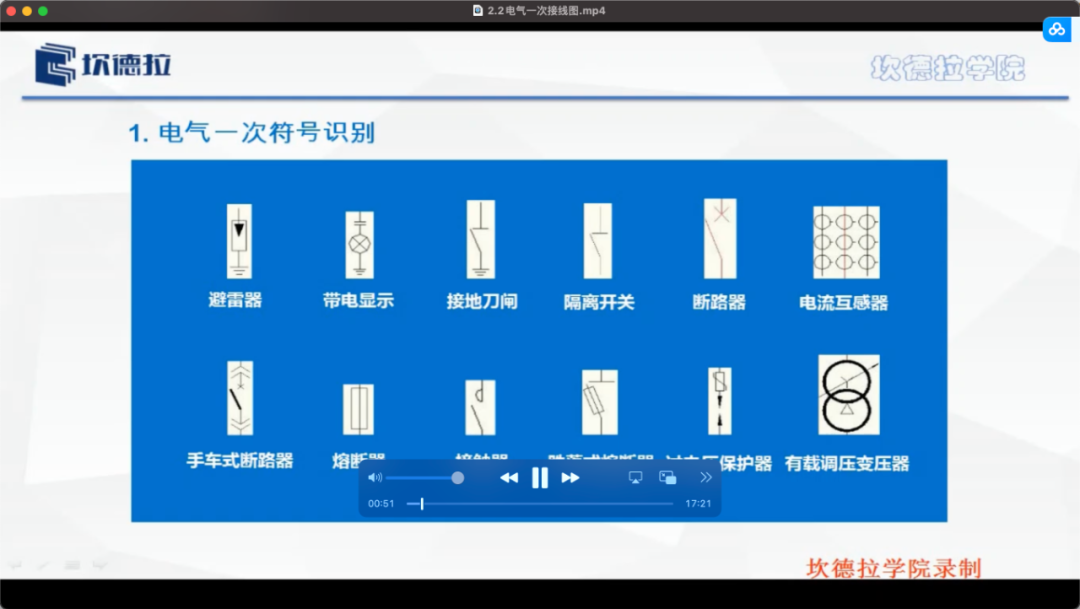Image resolution: width=1080 pixels, height=609 pixels.
Task: Mute the volume speaker icon
Action: coord(375,477)
